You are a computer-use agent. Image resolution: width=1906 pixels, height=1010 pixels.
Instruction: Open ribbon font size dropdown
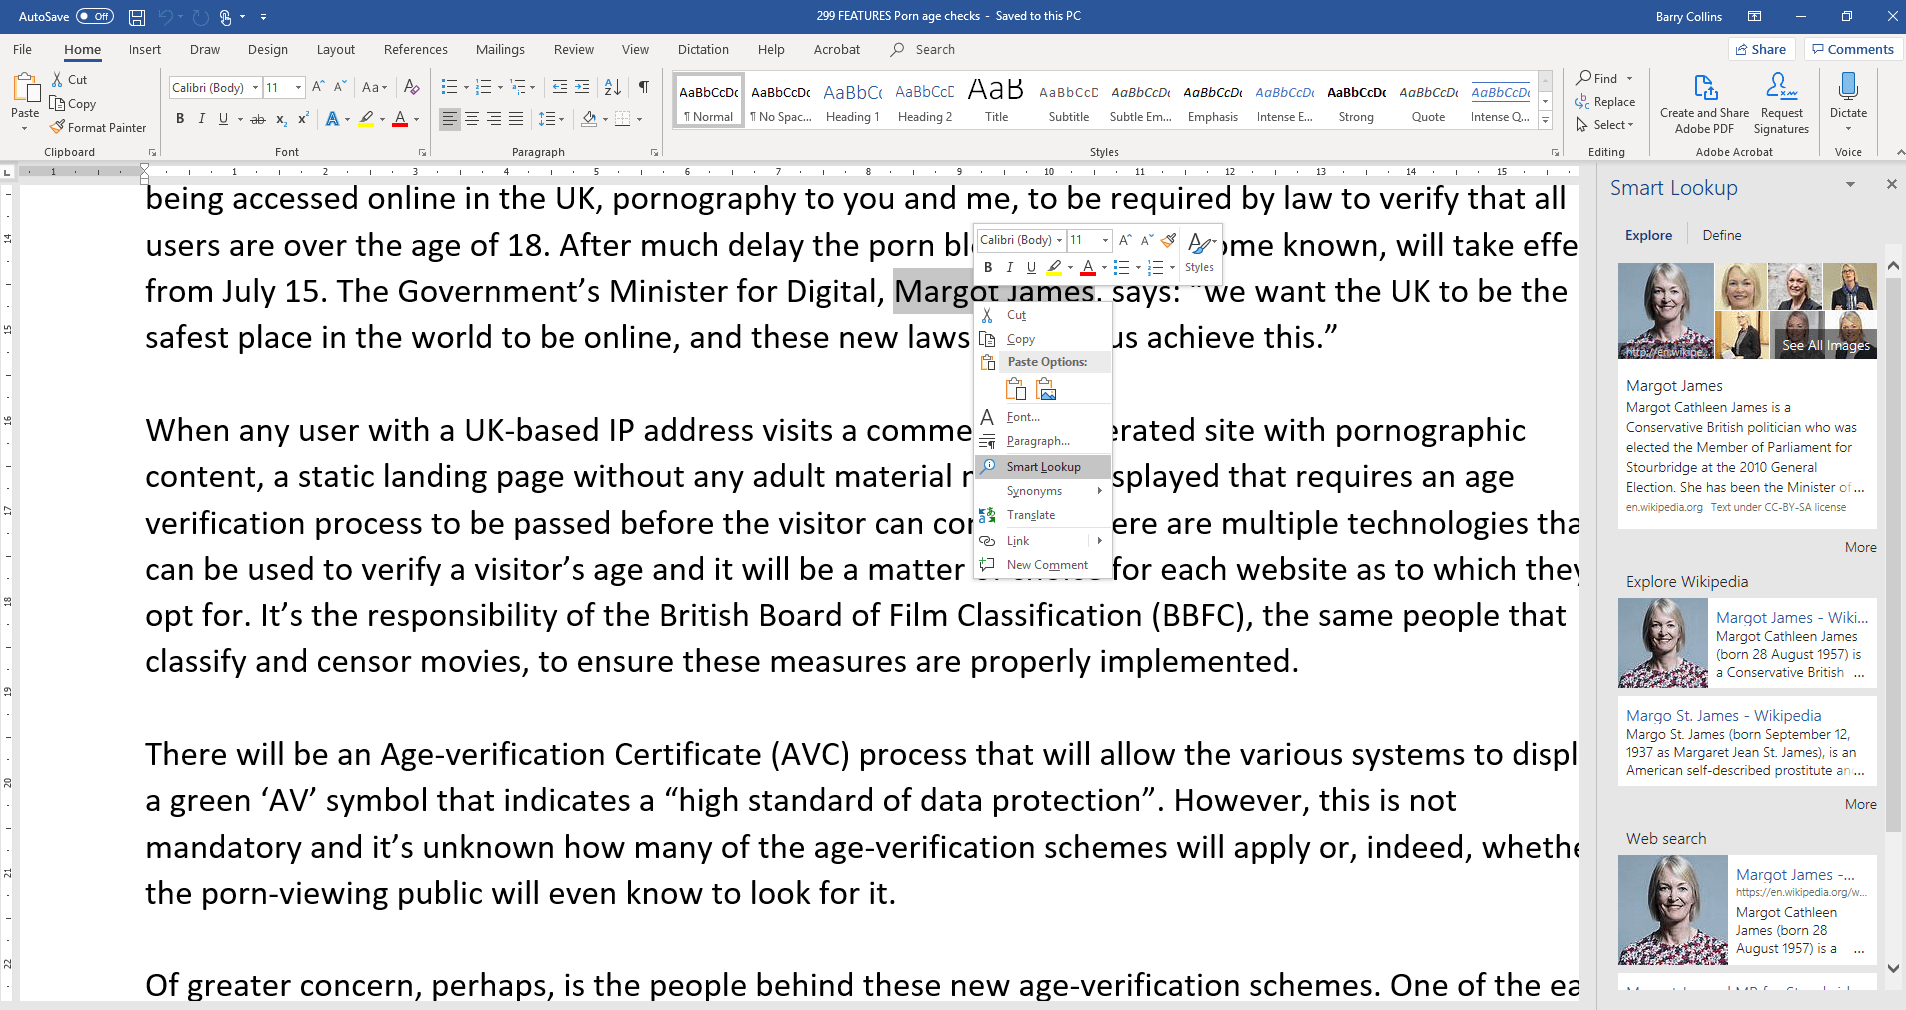(x=298, y=88)
